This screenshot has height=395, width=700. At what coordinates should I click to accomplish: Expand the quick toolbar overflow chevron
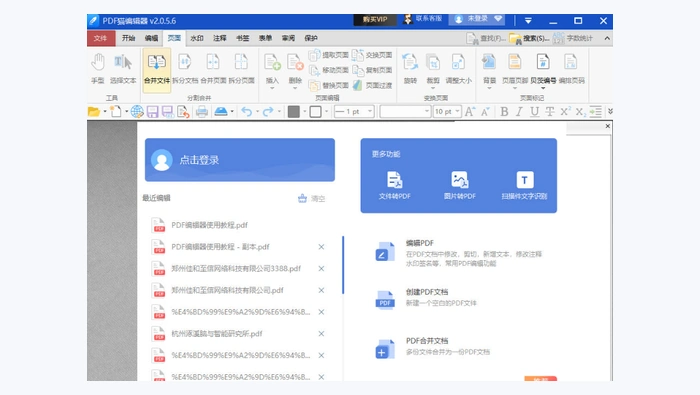point(610,112)
